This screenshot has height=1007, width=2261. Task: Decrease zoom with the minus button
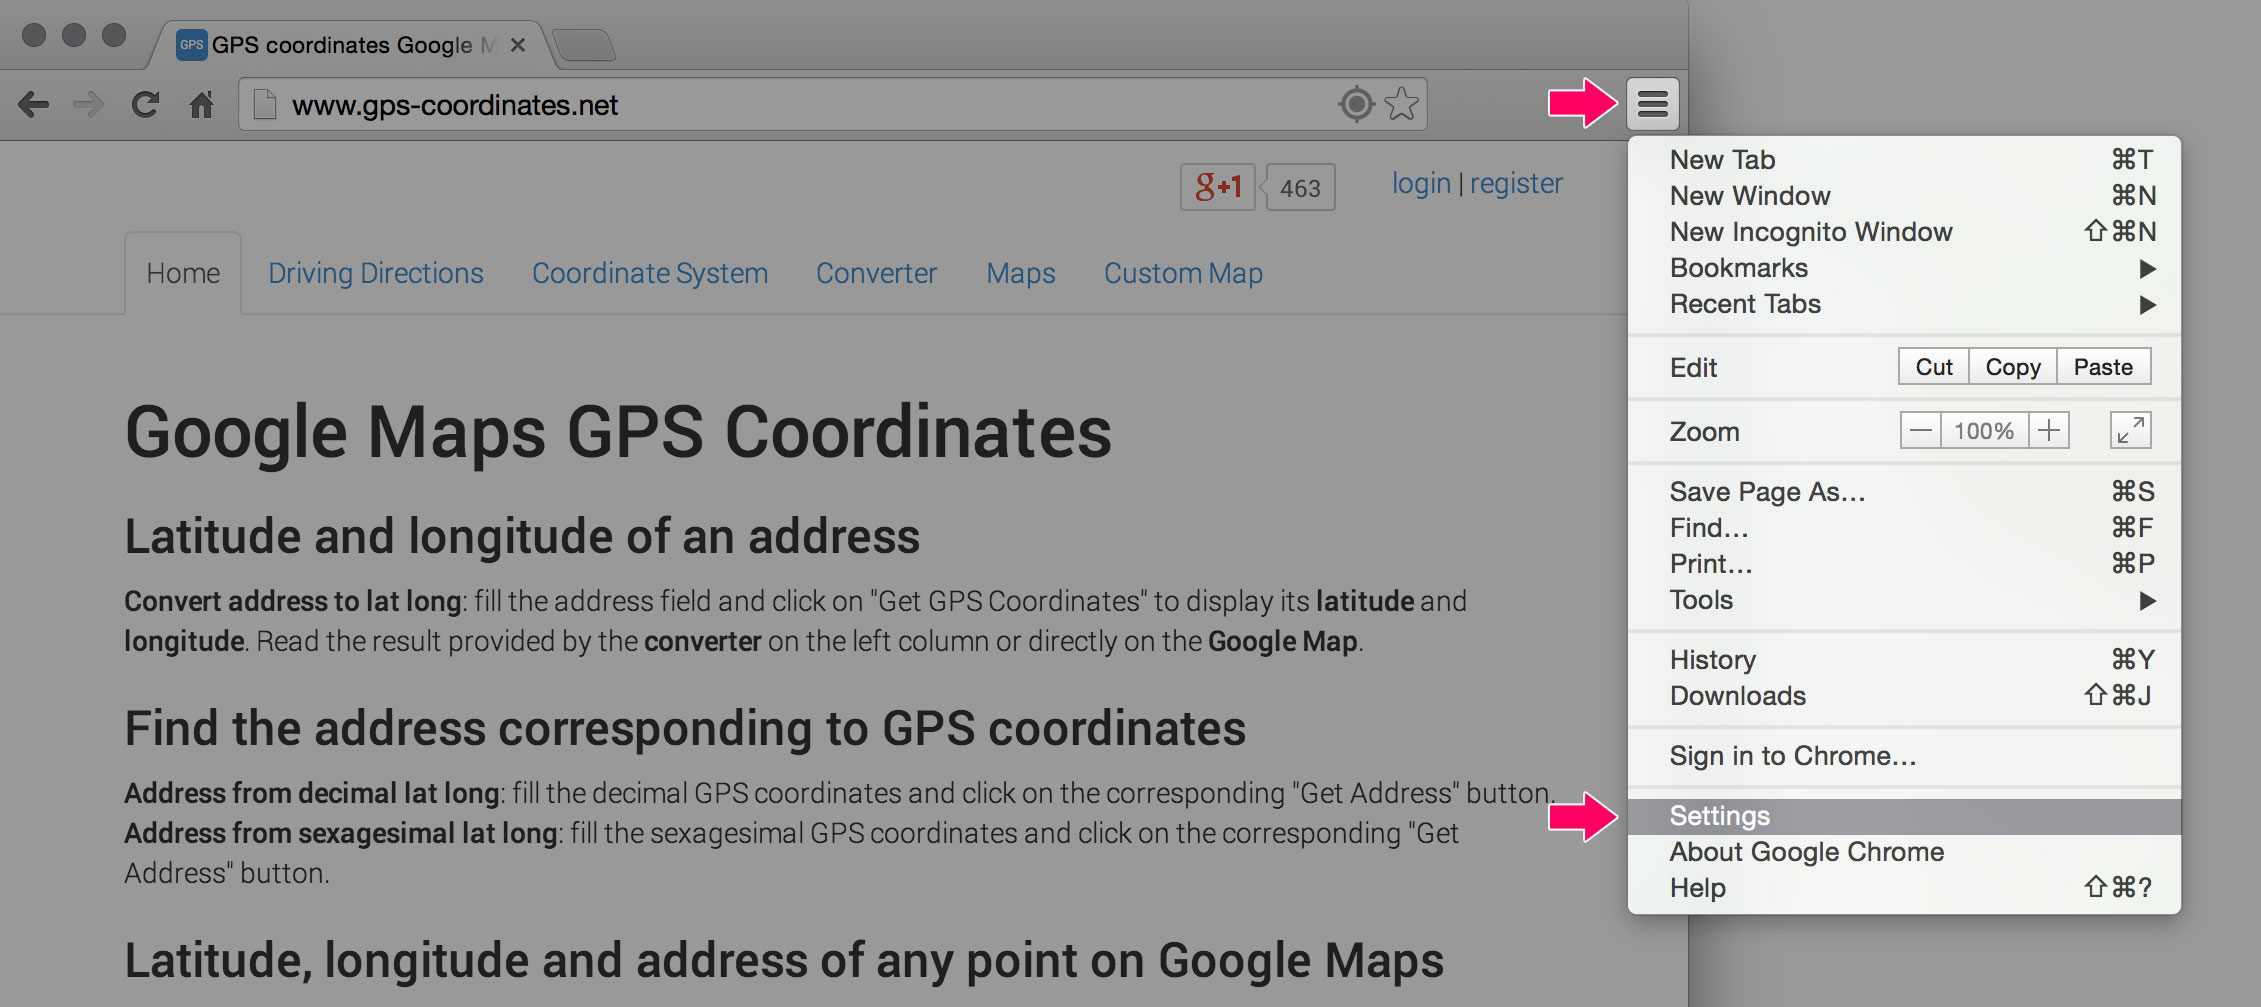pos(1920,431)
